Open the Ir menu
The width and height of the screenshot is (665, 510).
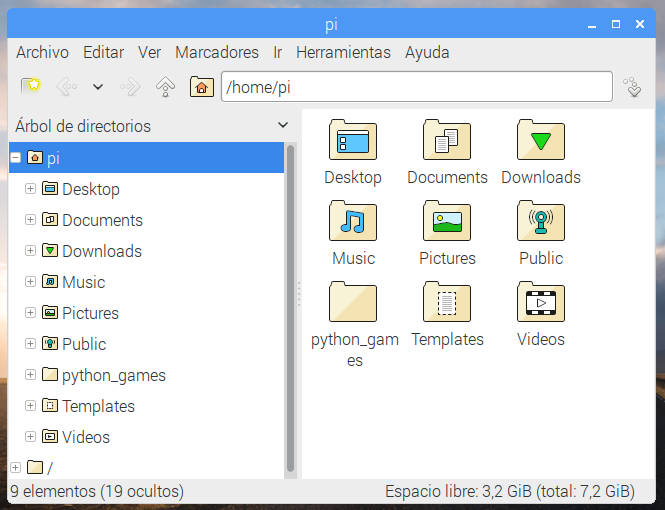point(277,53)
